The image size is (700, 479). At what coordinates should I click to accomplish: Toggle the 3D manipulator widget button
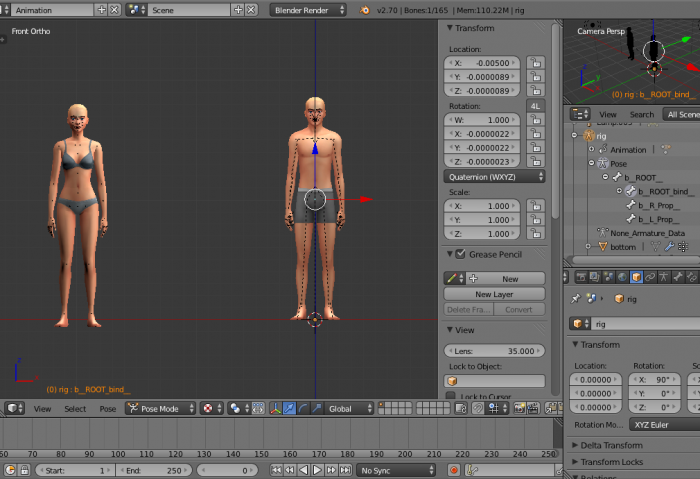(276, 409)
